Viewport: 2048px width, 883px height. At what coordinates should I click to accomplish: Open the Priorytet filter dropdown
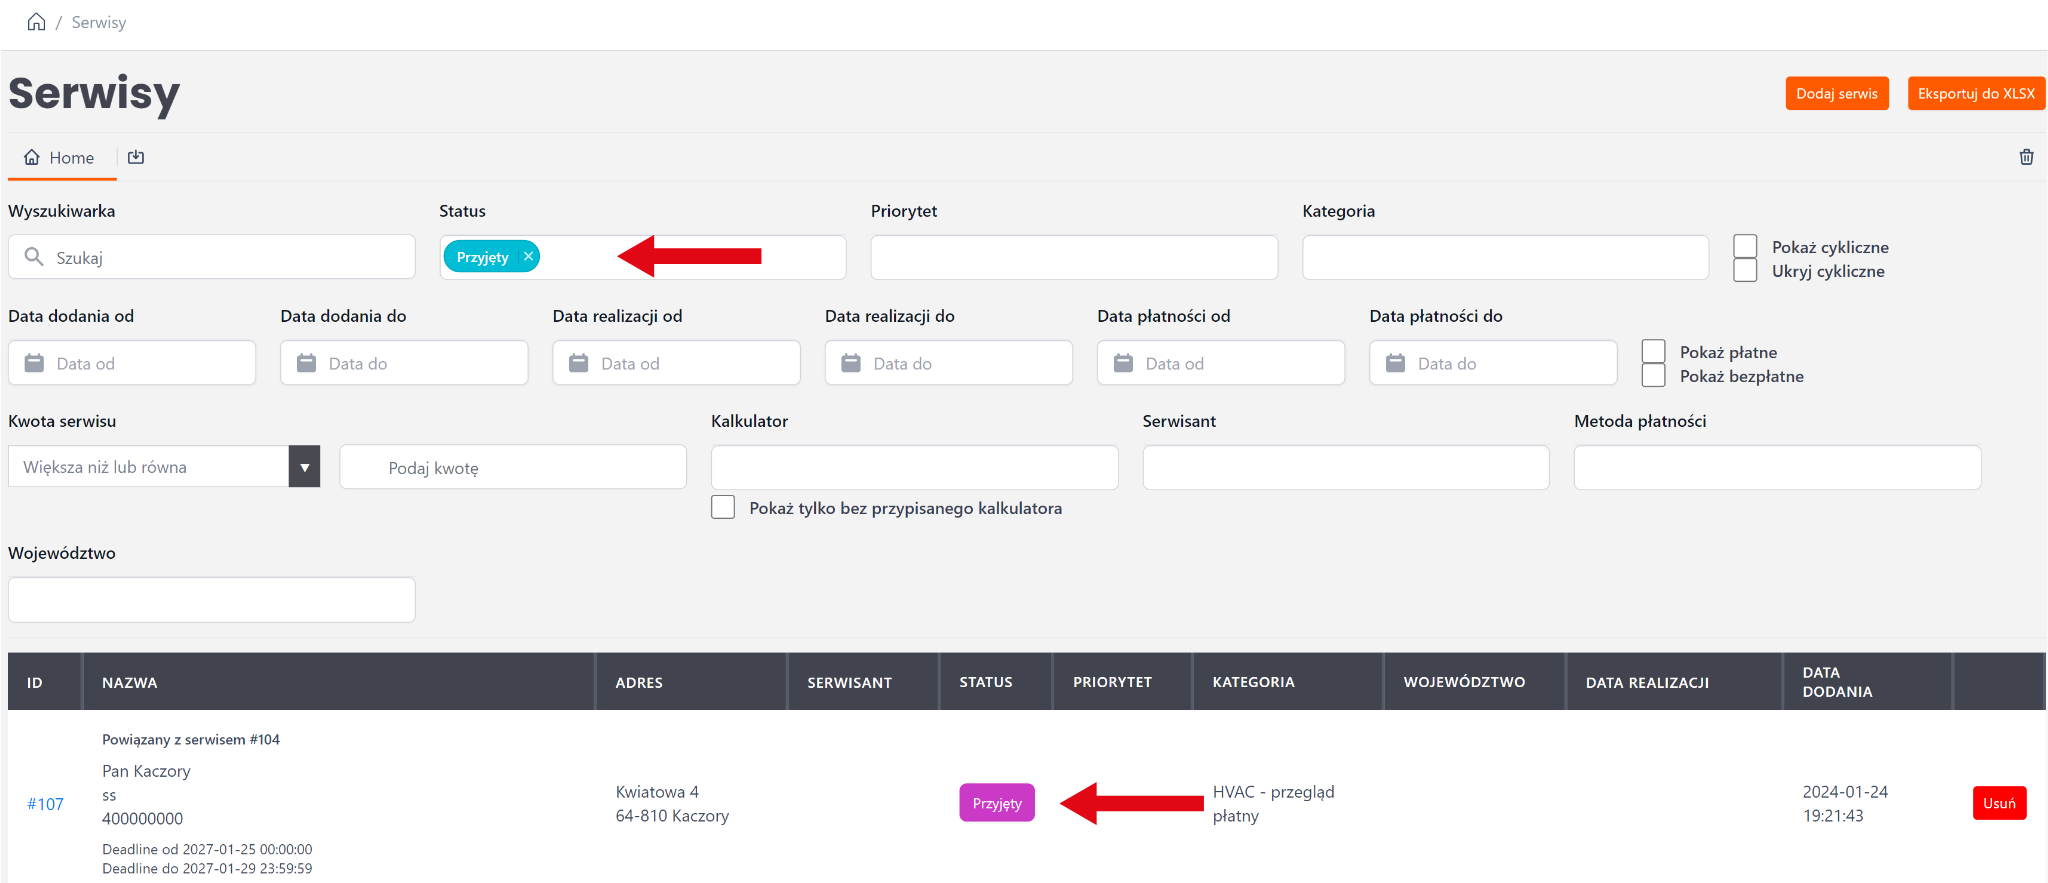[x=1073, y=258]
